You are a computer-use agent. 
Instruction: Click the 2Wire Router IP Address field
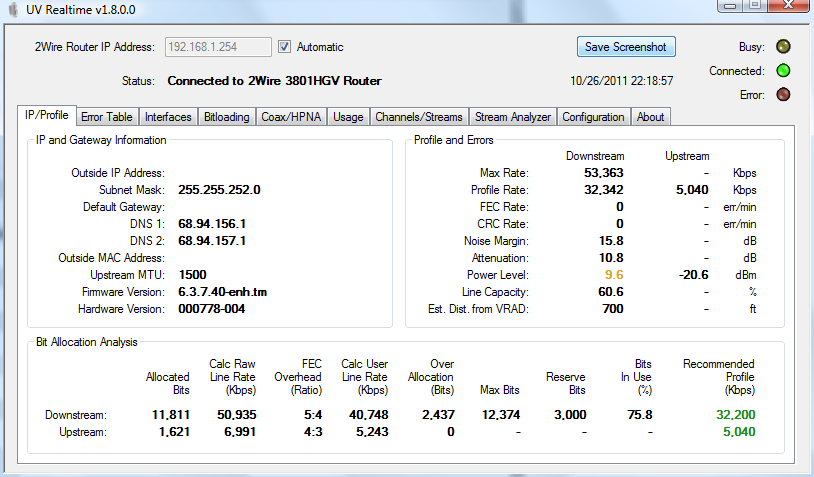click(217, 47)
